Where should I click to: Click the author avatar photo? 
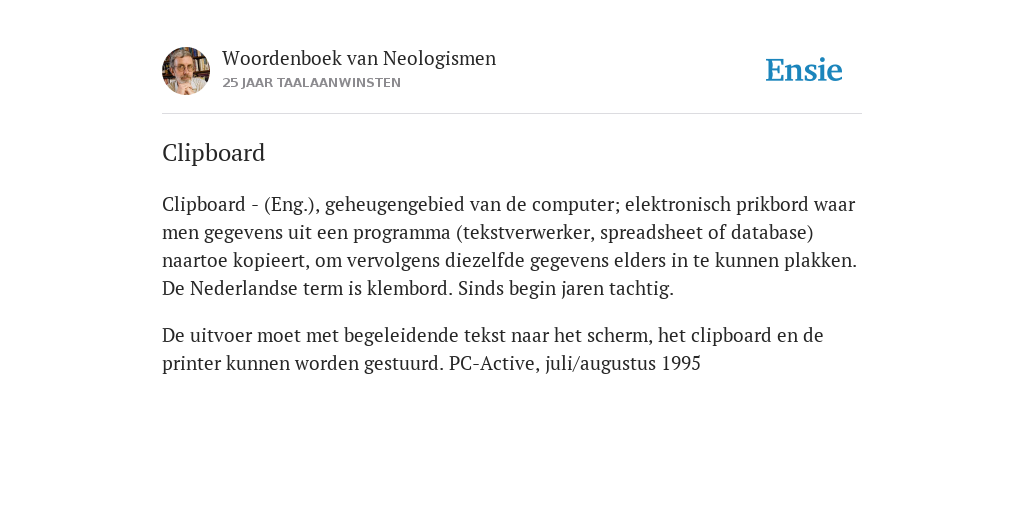[186, 71]
